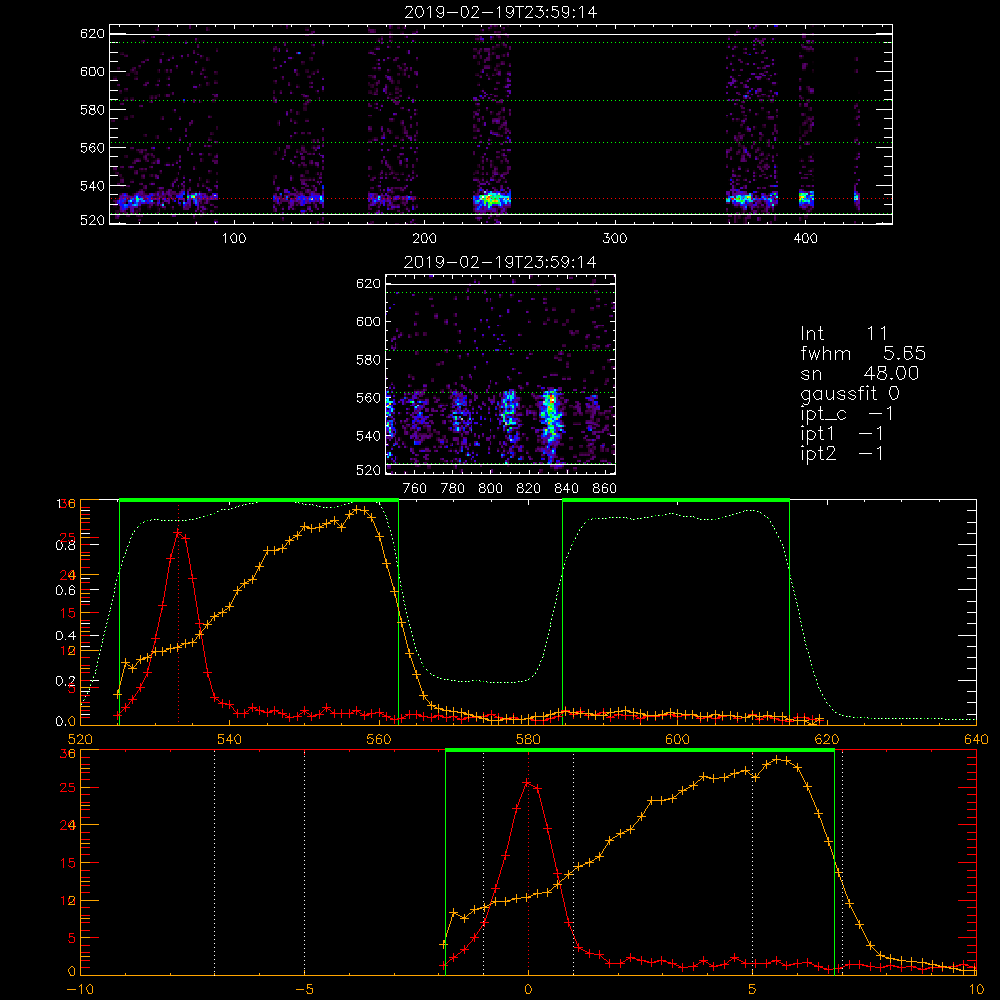Click the top plot's timestamp title
This screenshot has height=1000, width=1000.
pos(501,12)
